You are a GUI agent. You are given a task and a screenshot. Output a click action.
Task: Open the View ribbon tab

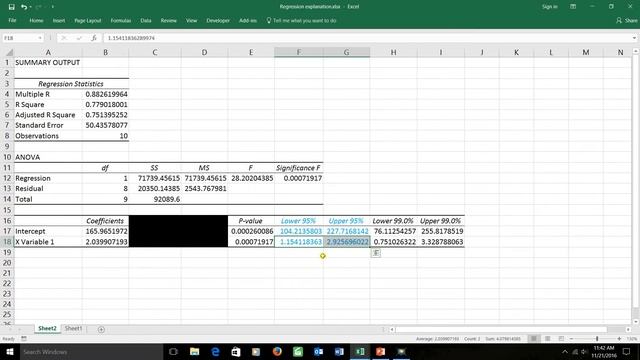click(191, 20)
